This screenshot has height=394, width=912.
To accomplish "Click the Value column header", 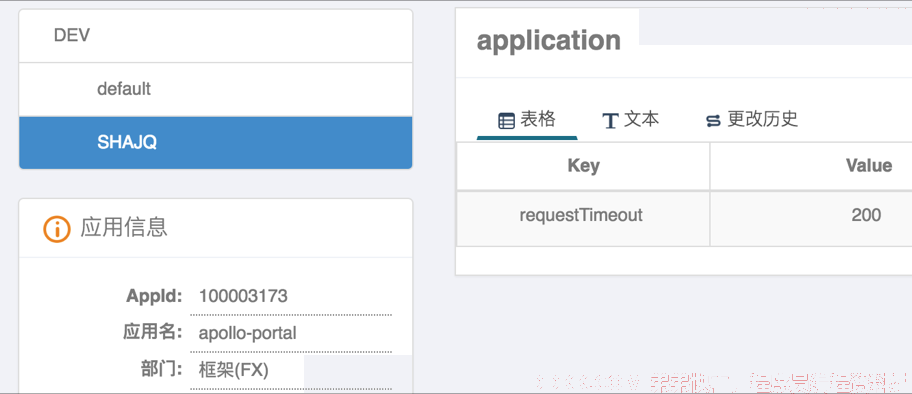I will [811, 166].
